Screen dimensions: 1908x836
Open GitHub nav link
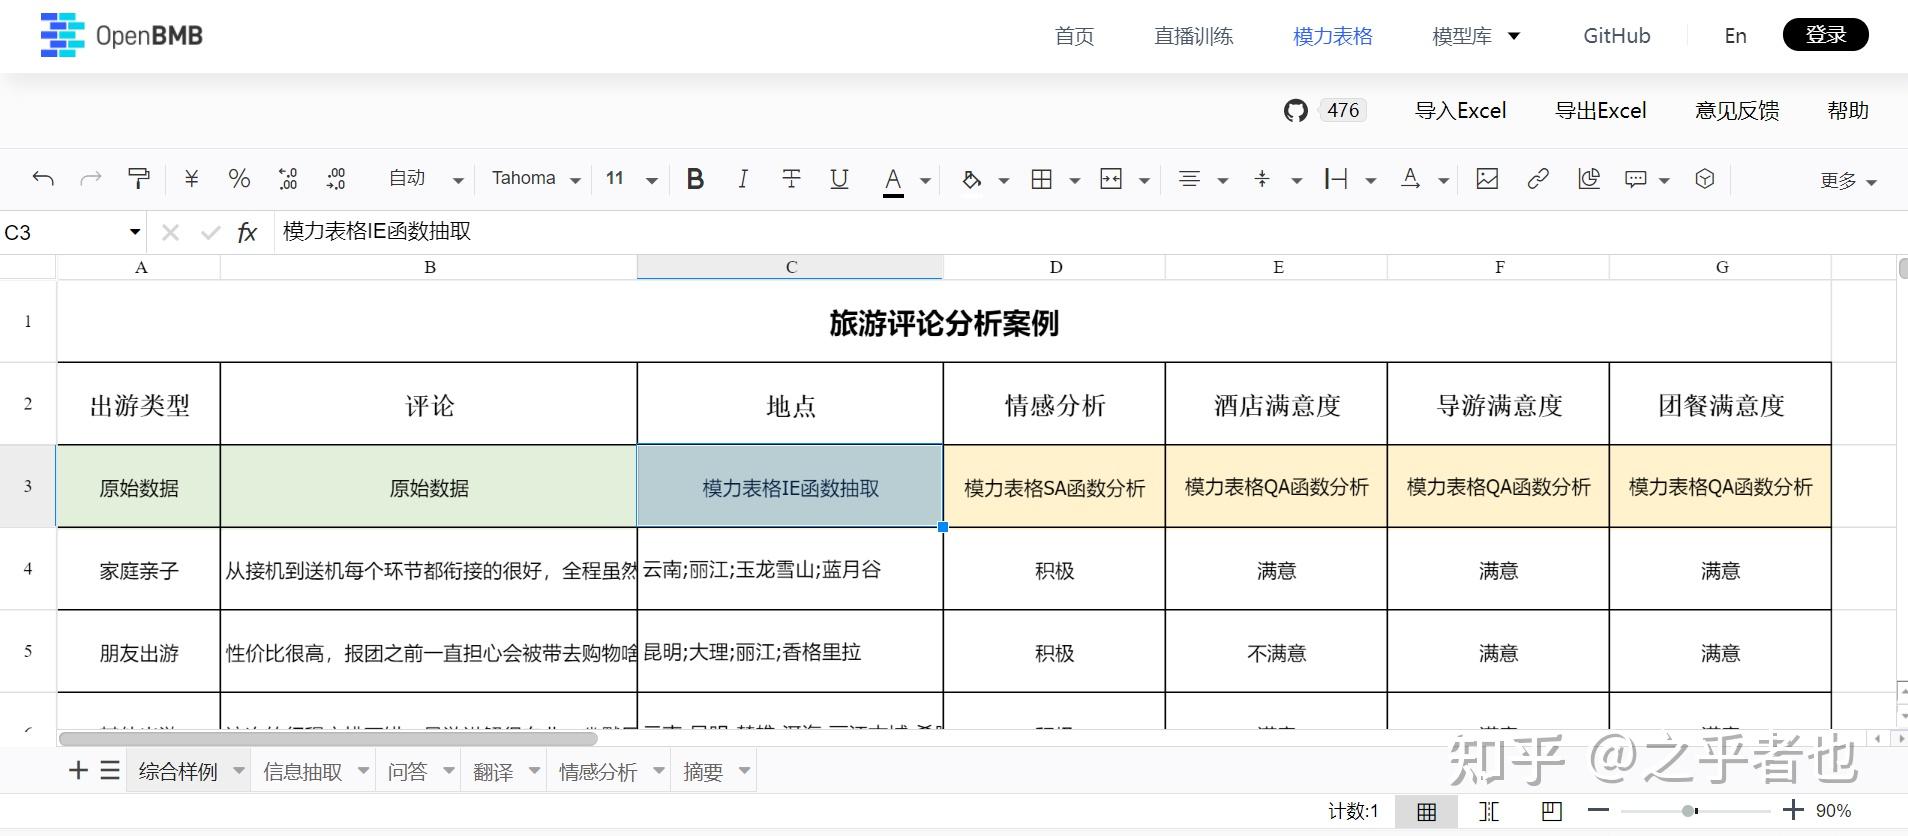[1617, 36]
